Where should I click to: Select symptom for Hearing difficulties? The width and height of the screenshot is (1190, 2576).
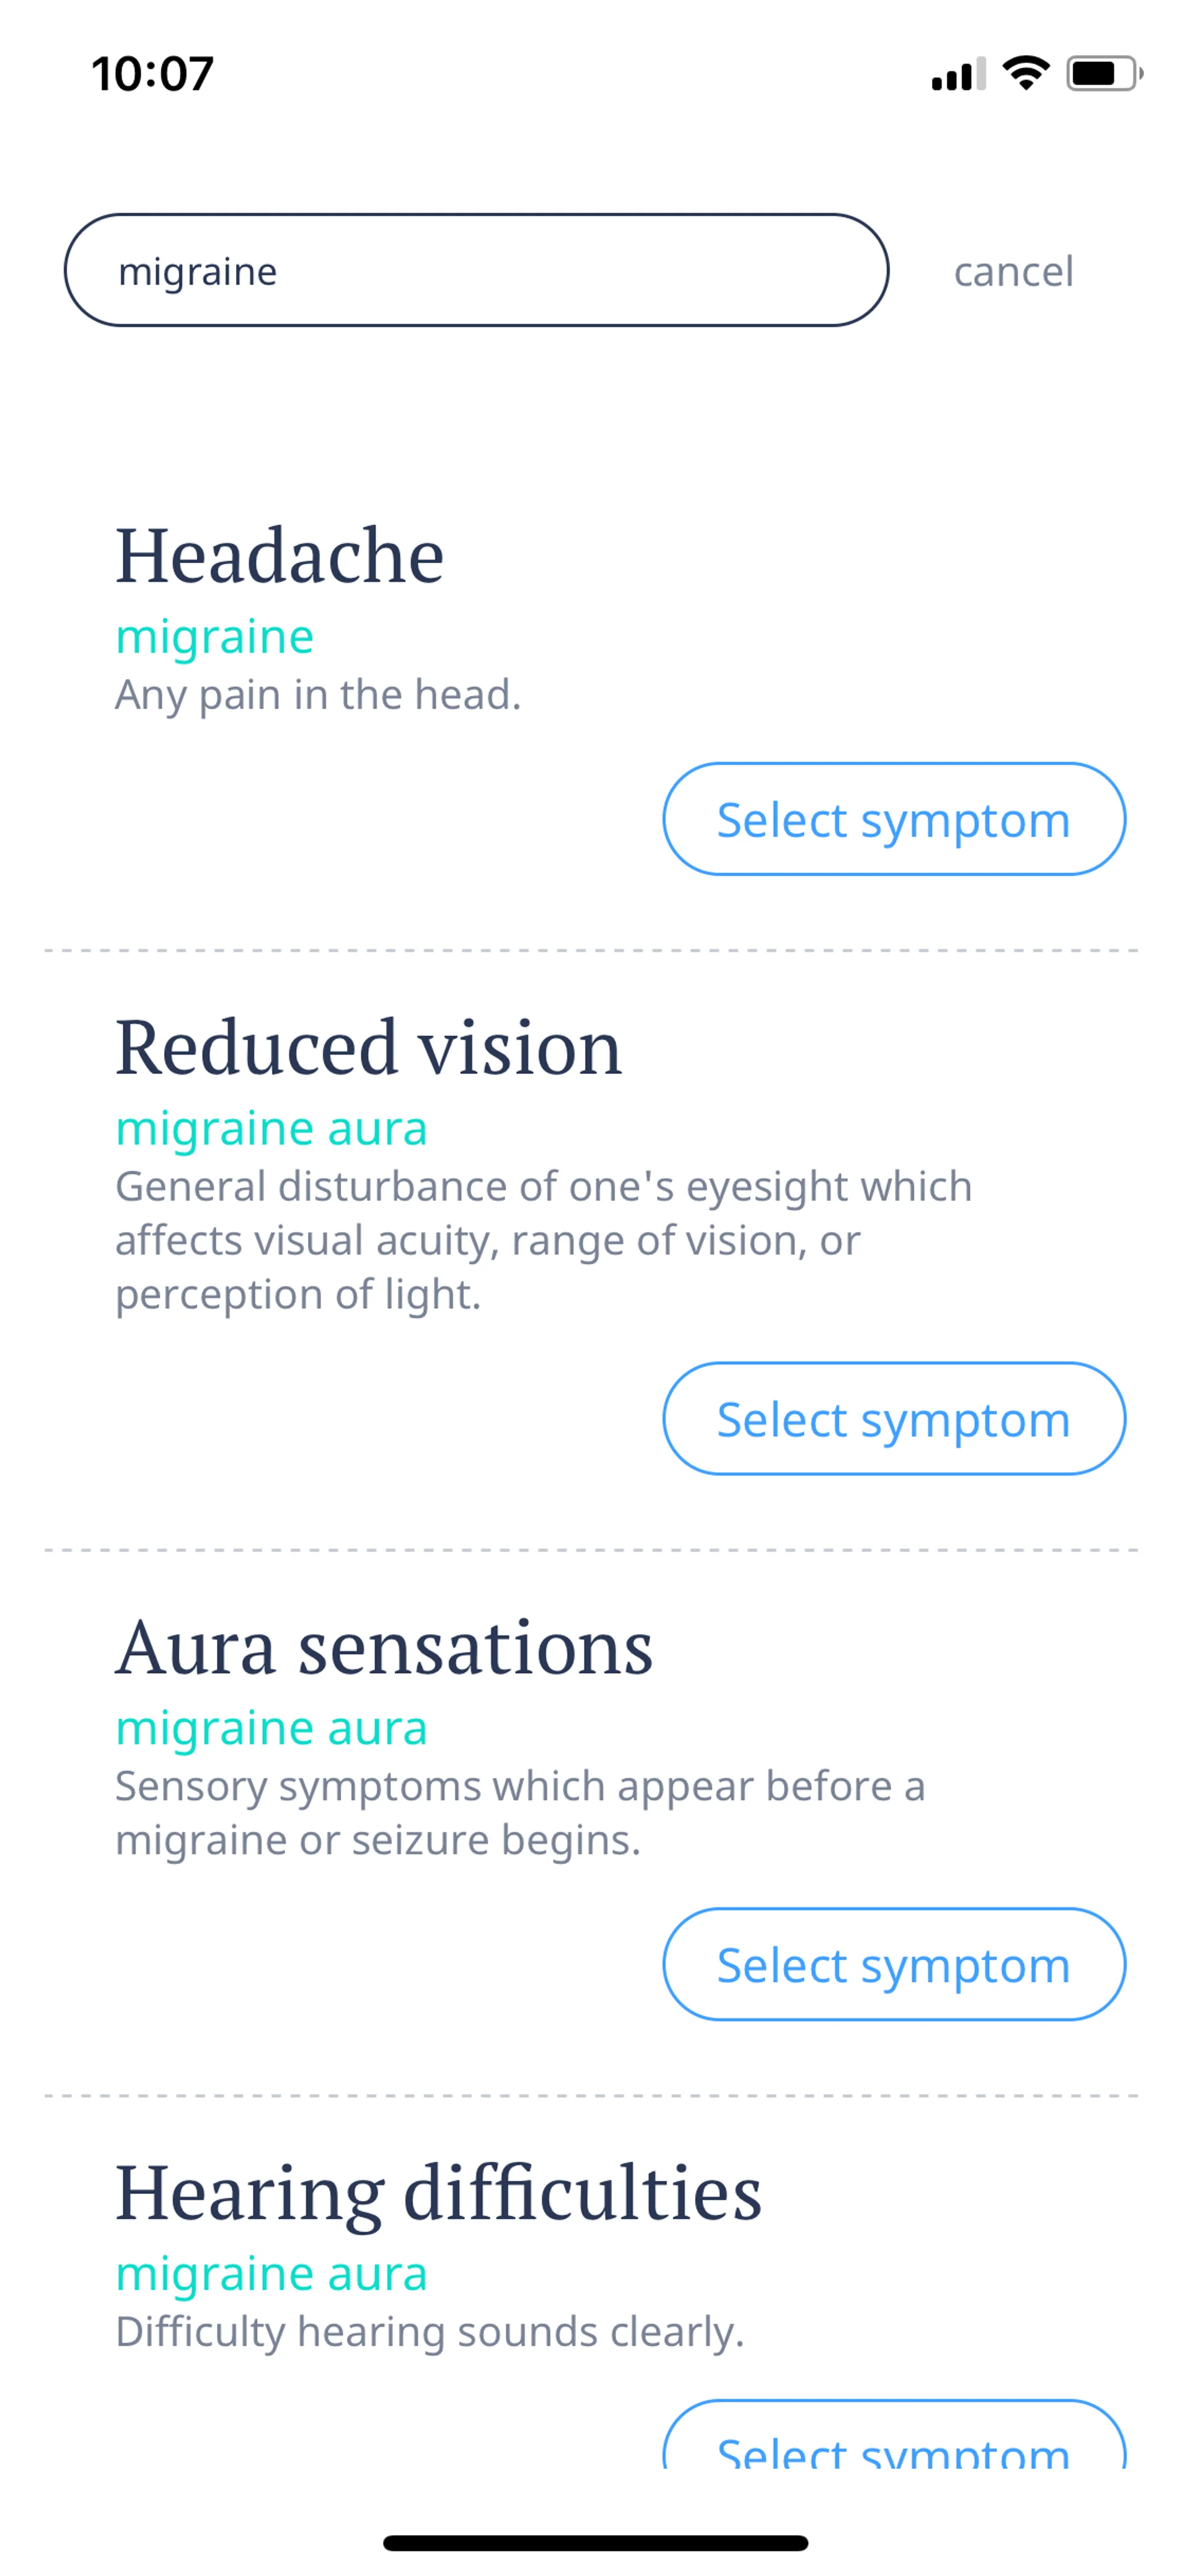click(894, 2436)
